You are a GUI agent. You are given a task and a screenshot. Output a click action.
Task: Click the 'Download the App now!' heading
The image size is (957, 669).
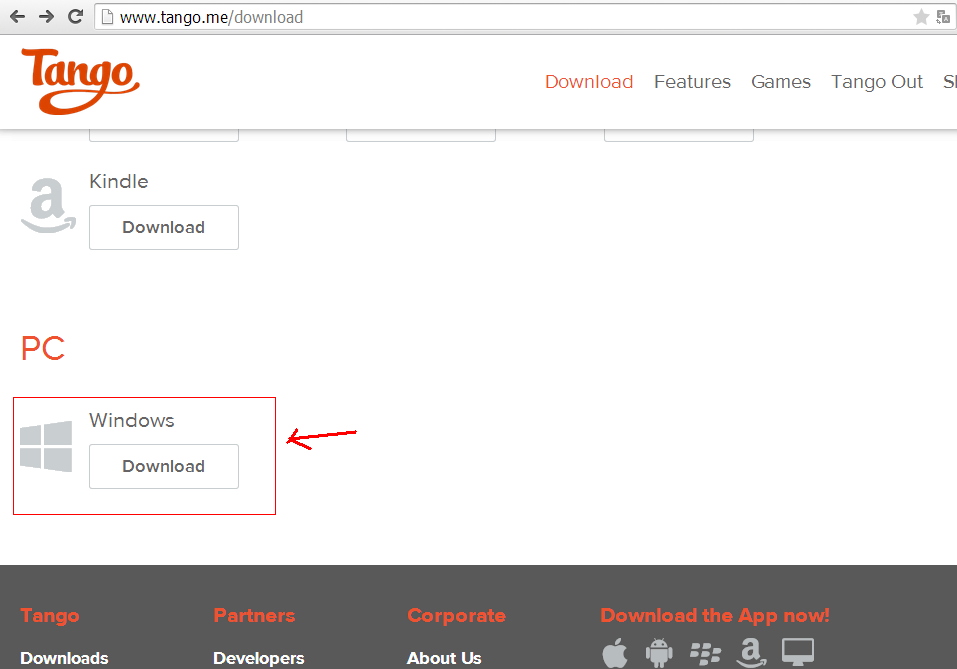[x=715, y=616]
